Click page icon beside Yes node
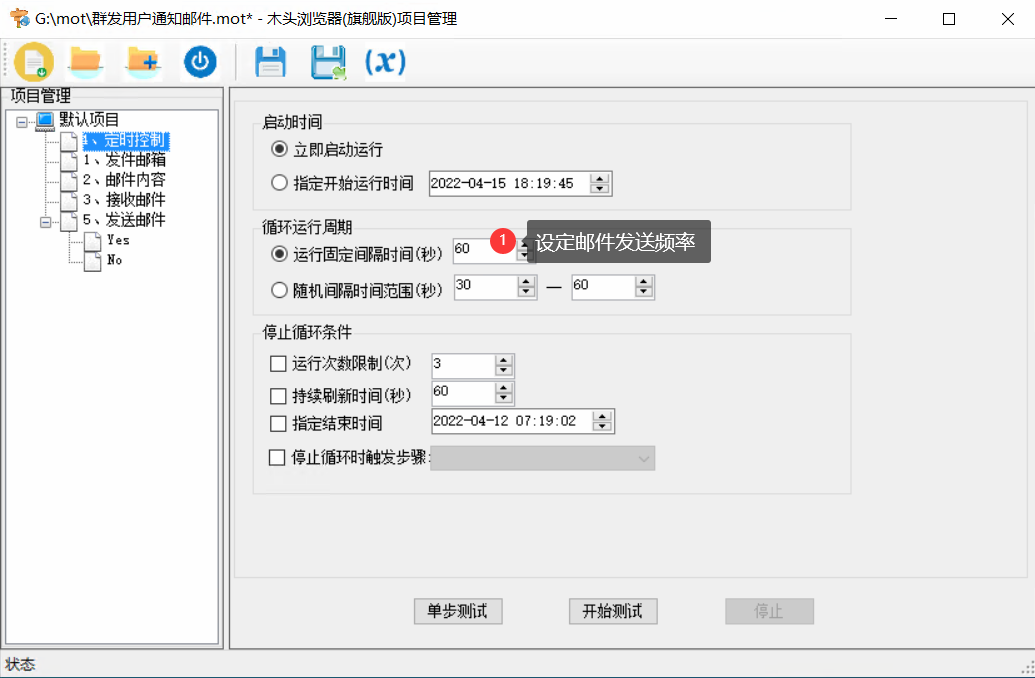1035x678 pixels. (x=93, y=240)
